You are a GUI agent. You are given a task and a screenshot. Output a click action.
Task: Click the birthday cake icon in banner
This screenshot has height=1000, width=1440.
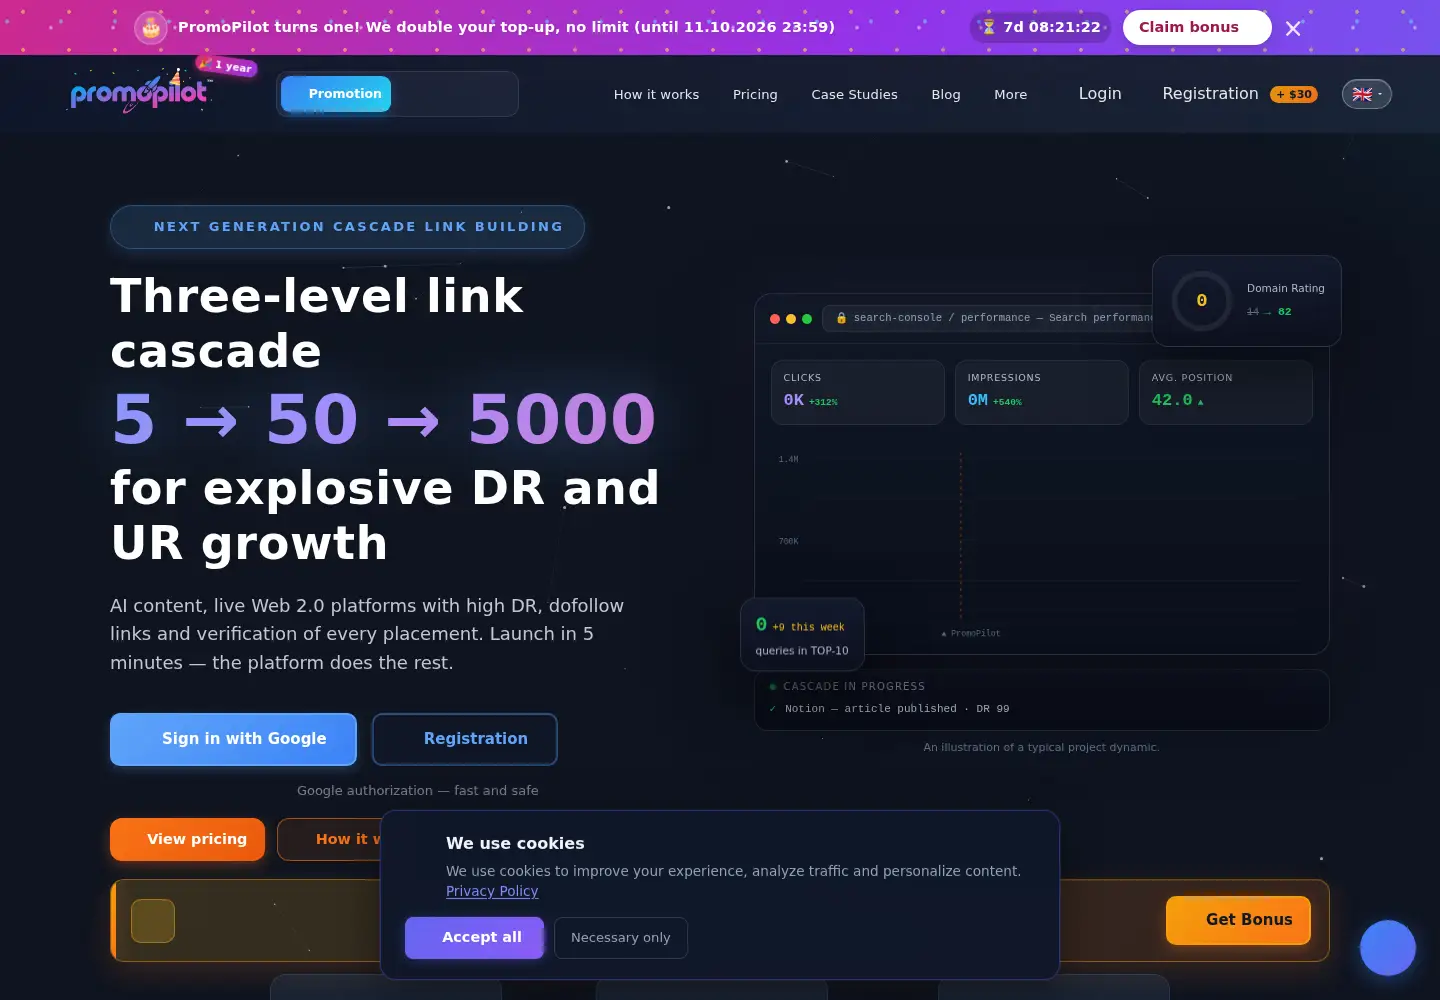coord(151,27)
